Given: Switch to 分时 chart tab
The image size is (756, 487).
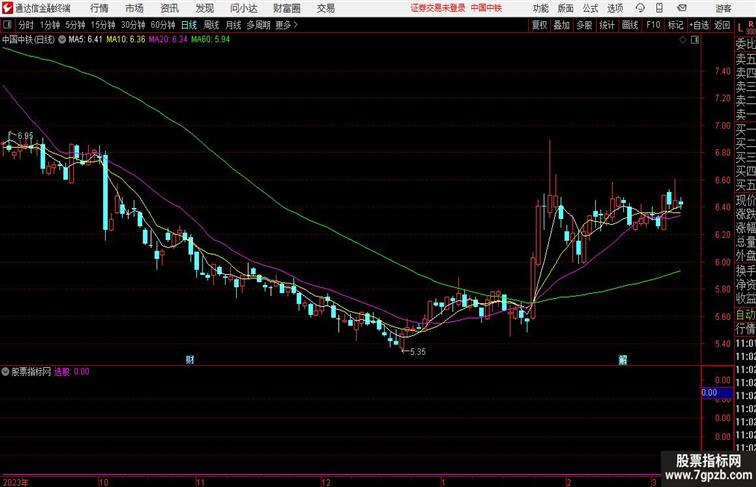Looking at the screenshot, I should pos(26,25).
